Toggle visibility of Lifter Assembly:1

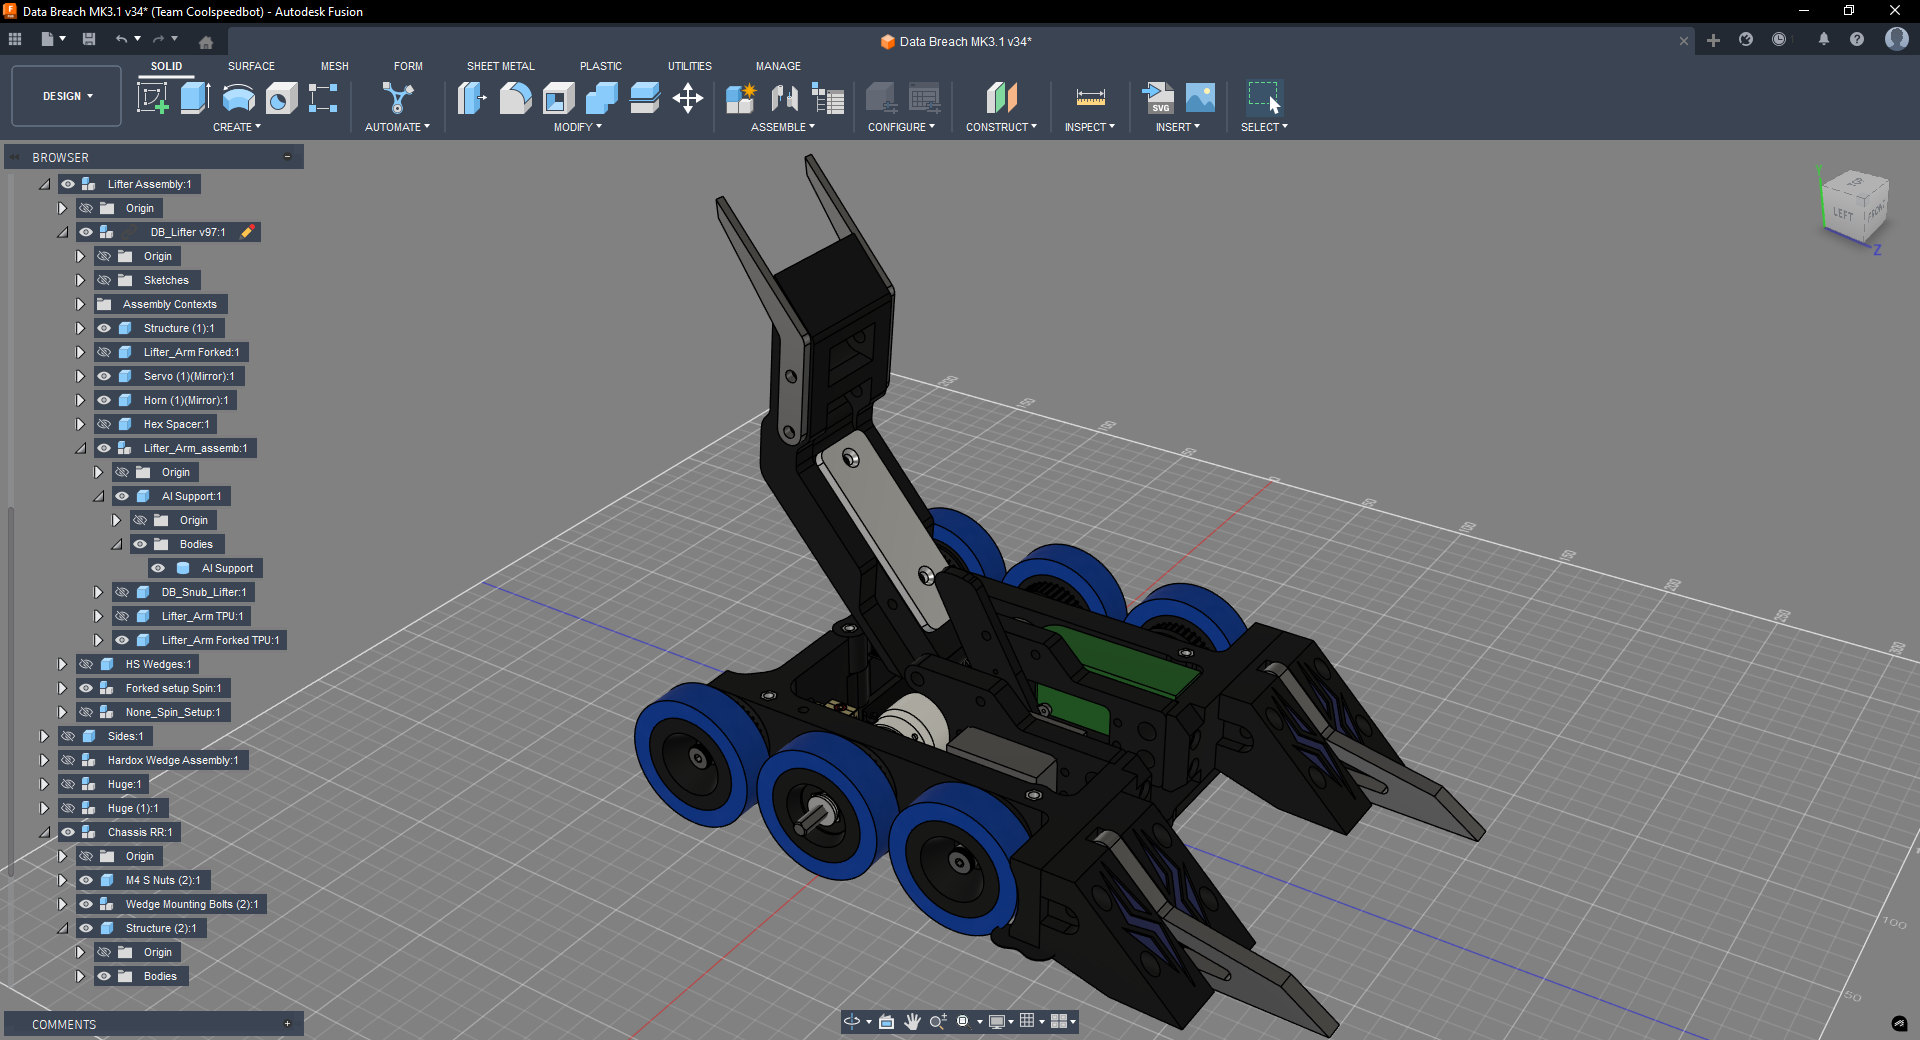tap(68, 184)
